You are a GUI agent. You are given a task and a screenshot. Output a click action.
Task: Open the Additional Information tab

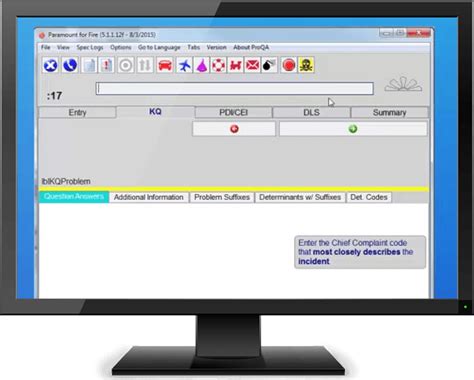[149, 197]
